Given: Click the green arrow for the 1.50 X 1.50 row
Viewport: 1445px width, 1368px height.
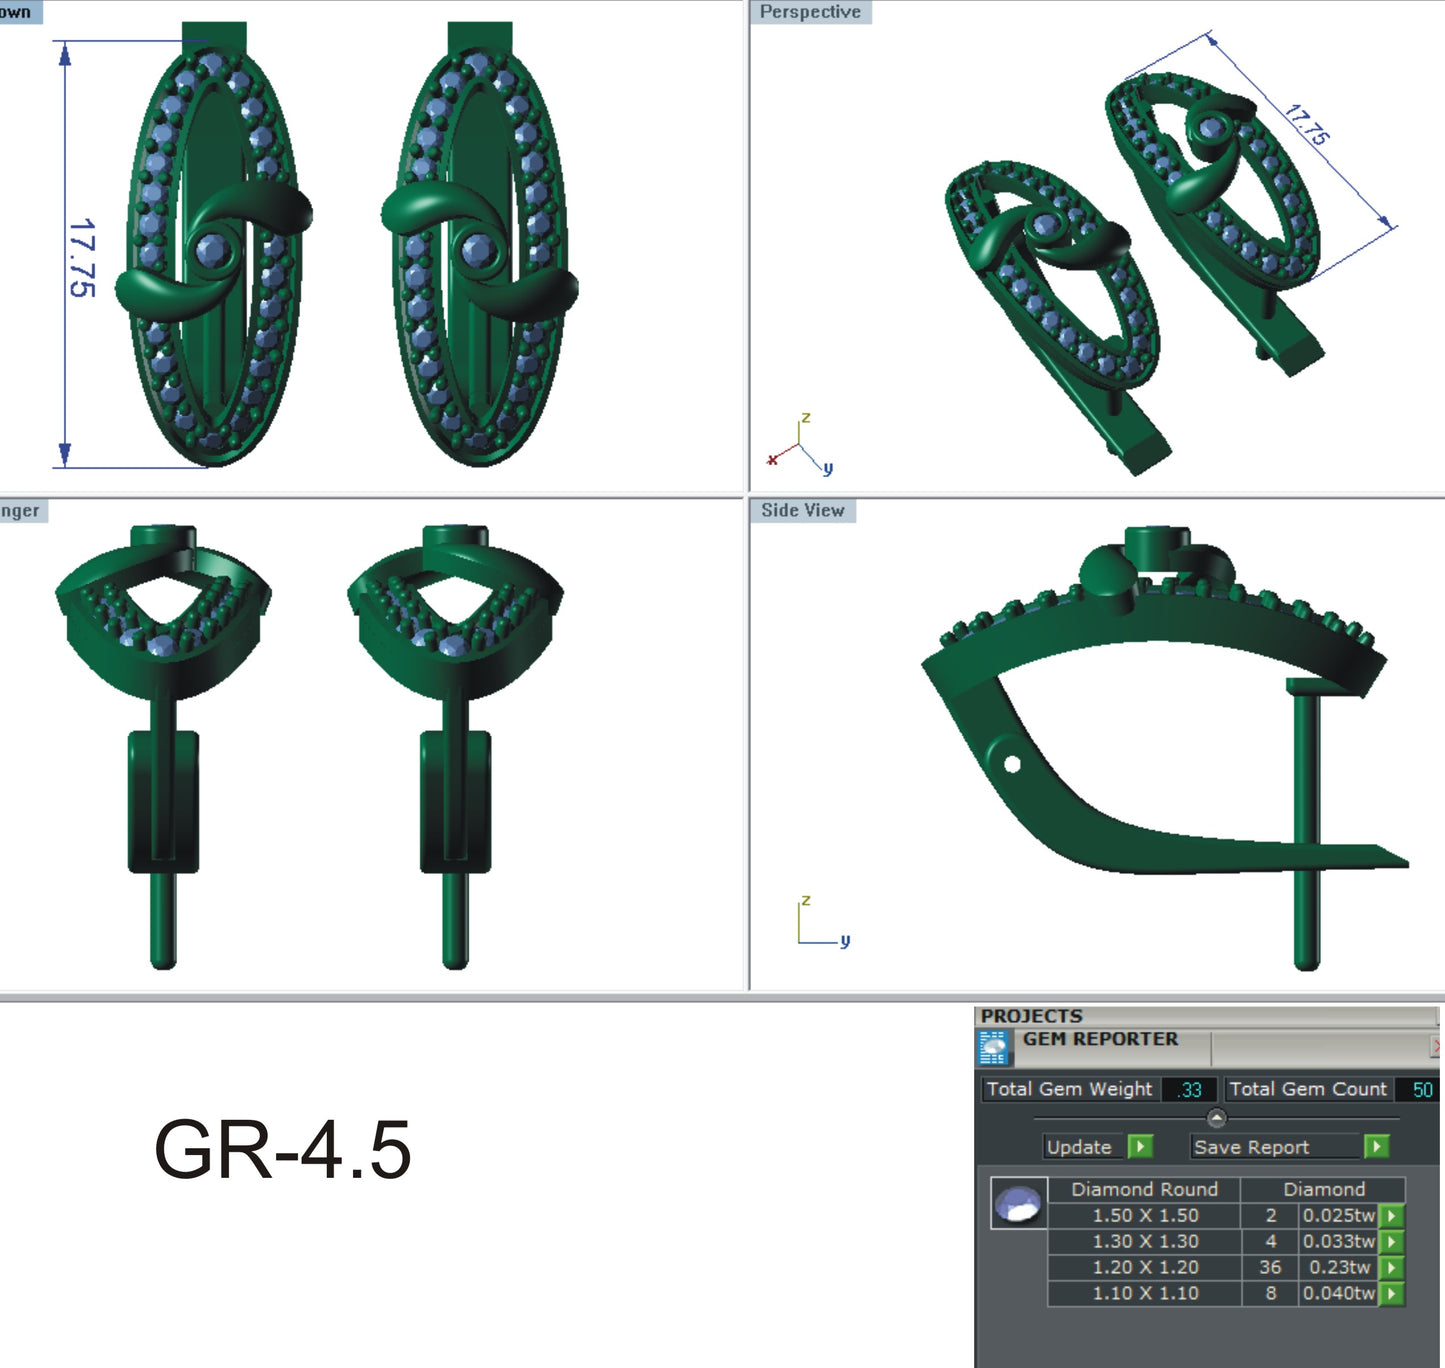Looking at the screenshot, I should (1390, 1217).
